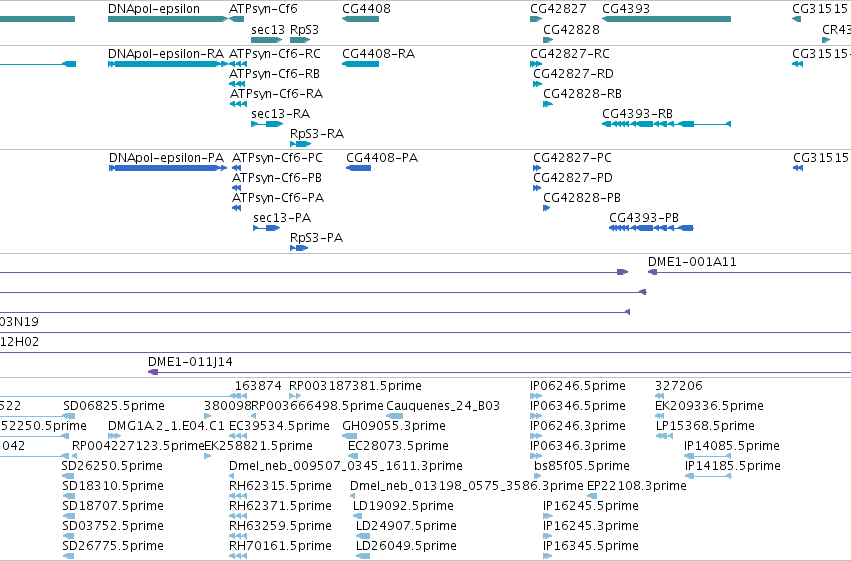Select EST RH62315.5prime

[238, 496]
